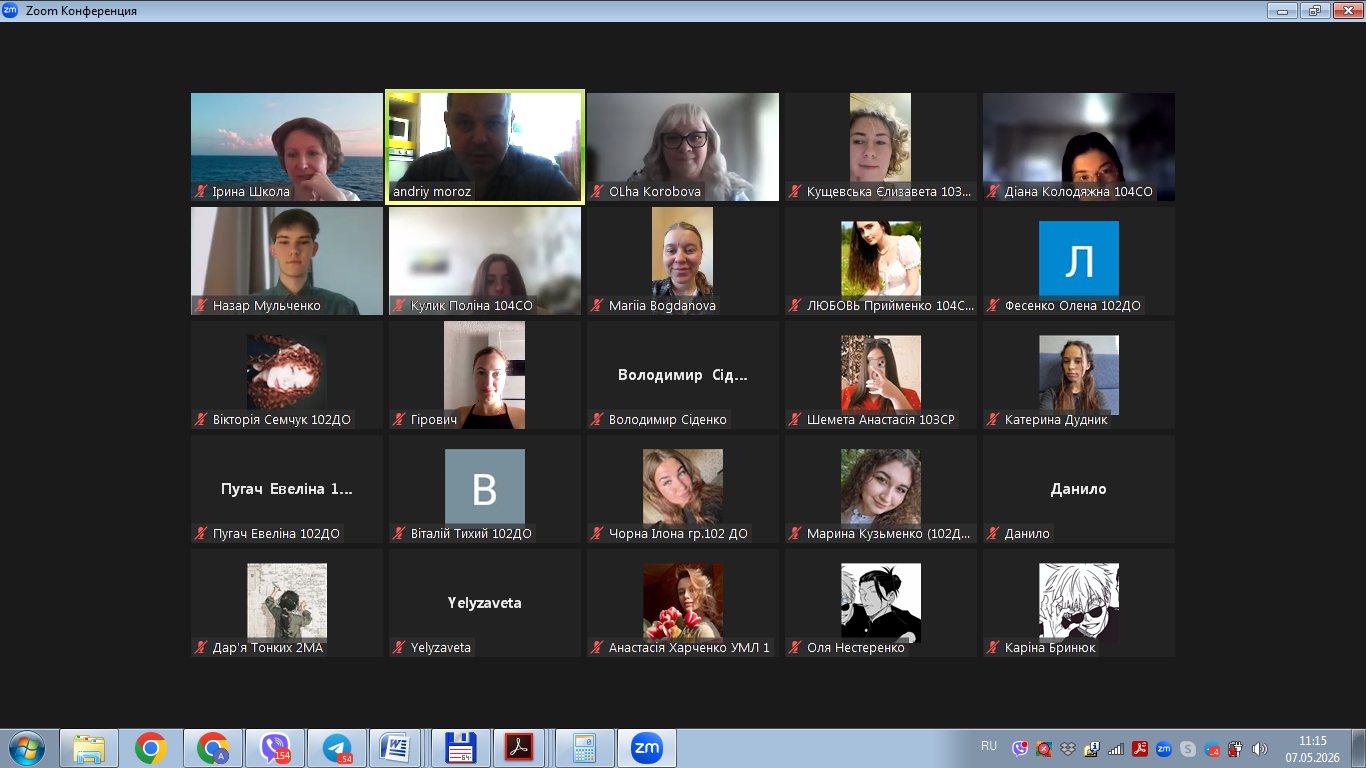Screen dimensions: 1366x768
Task: Open the network signal tray icon
Action: tap(1116, 748)
